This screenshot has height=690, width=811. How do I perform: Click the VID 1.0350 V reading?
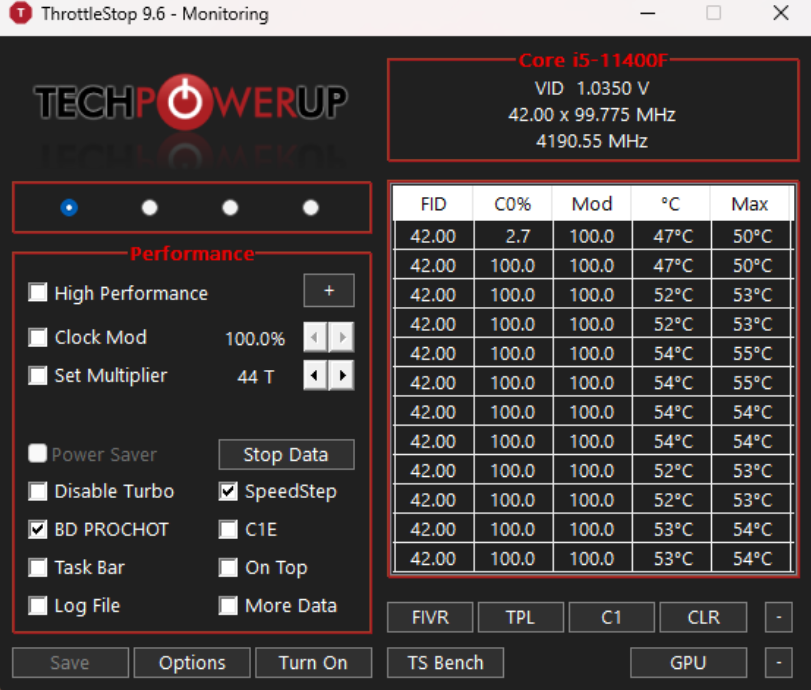click(x=592, y=88)
